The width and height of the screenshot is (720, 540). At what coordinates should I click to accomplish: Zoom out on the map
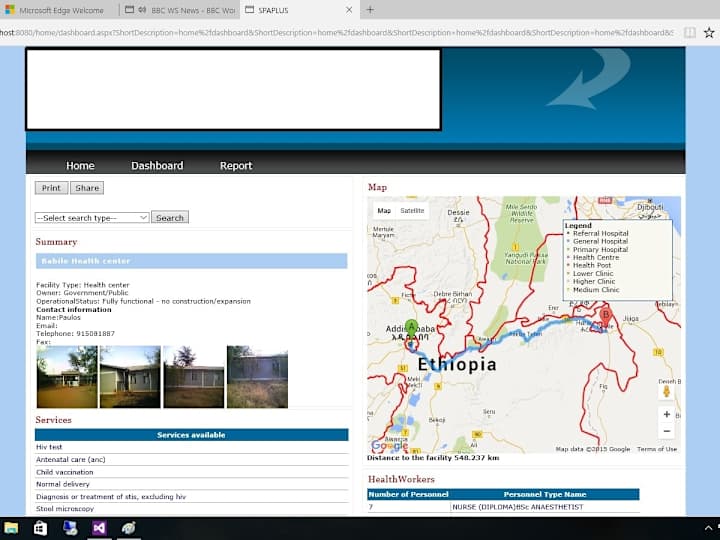pyautogui.click(x=667, y=431)
